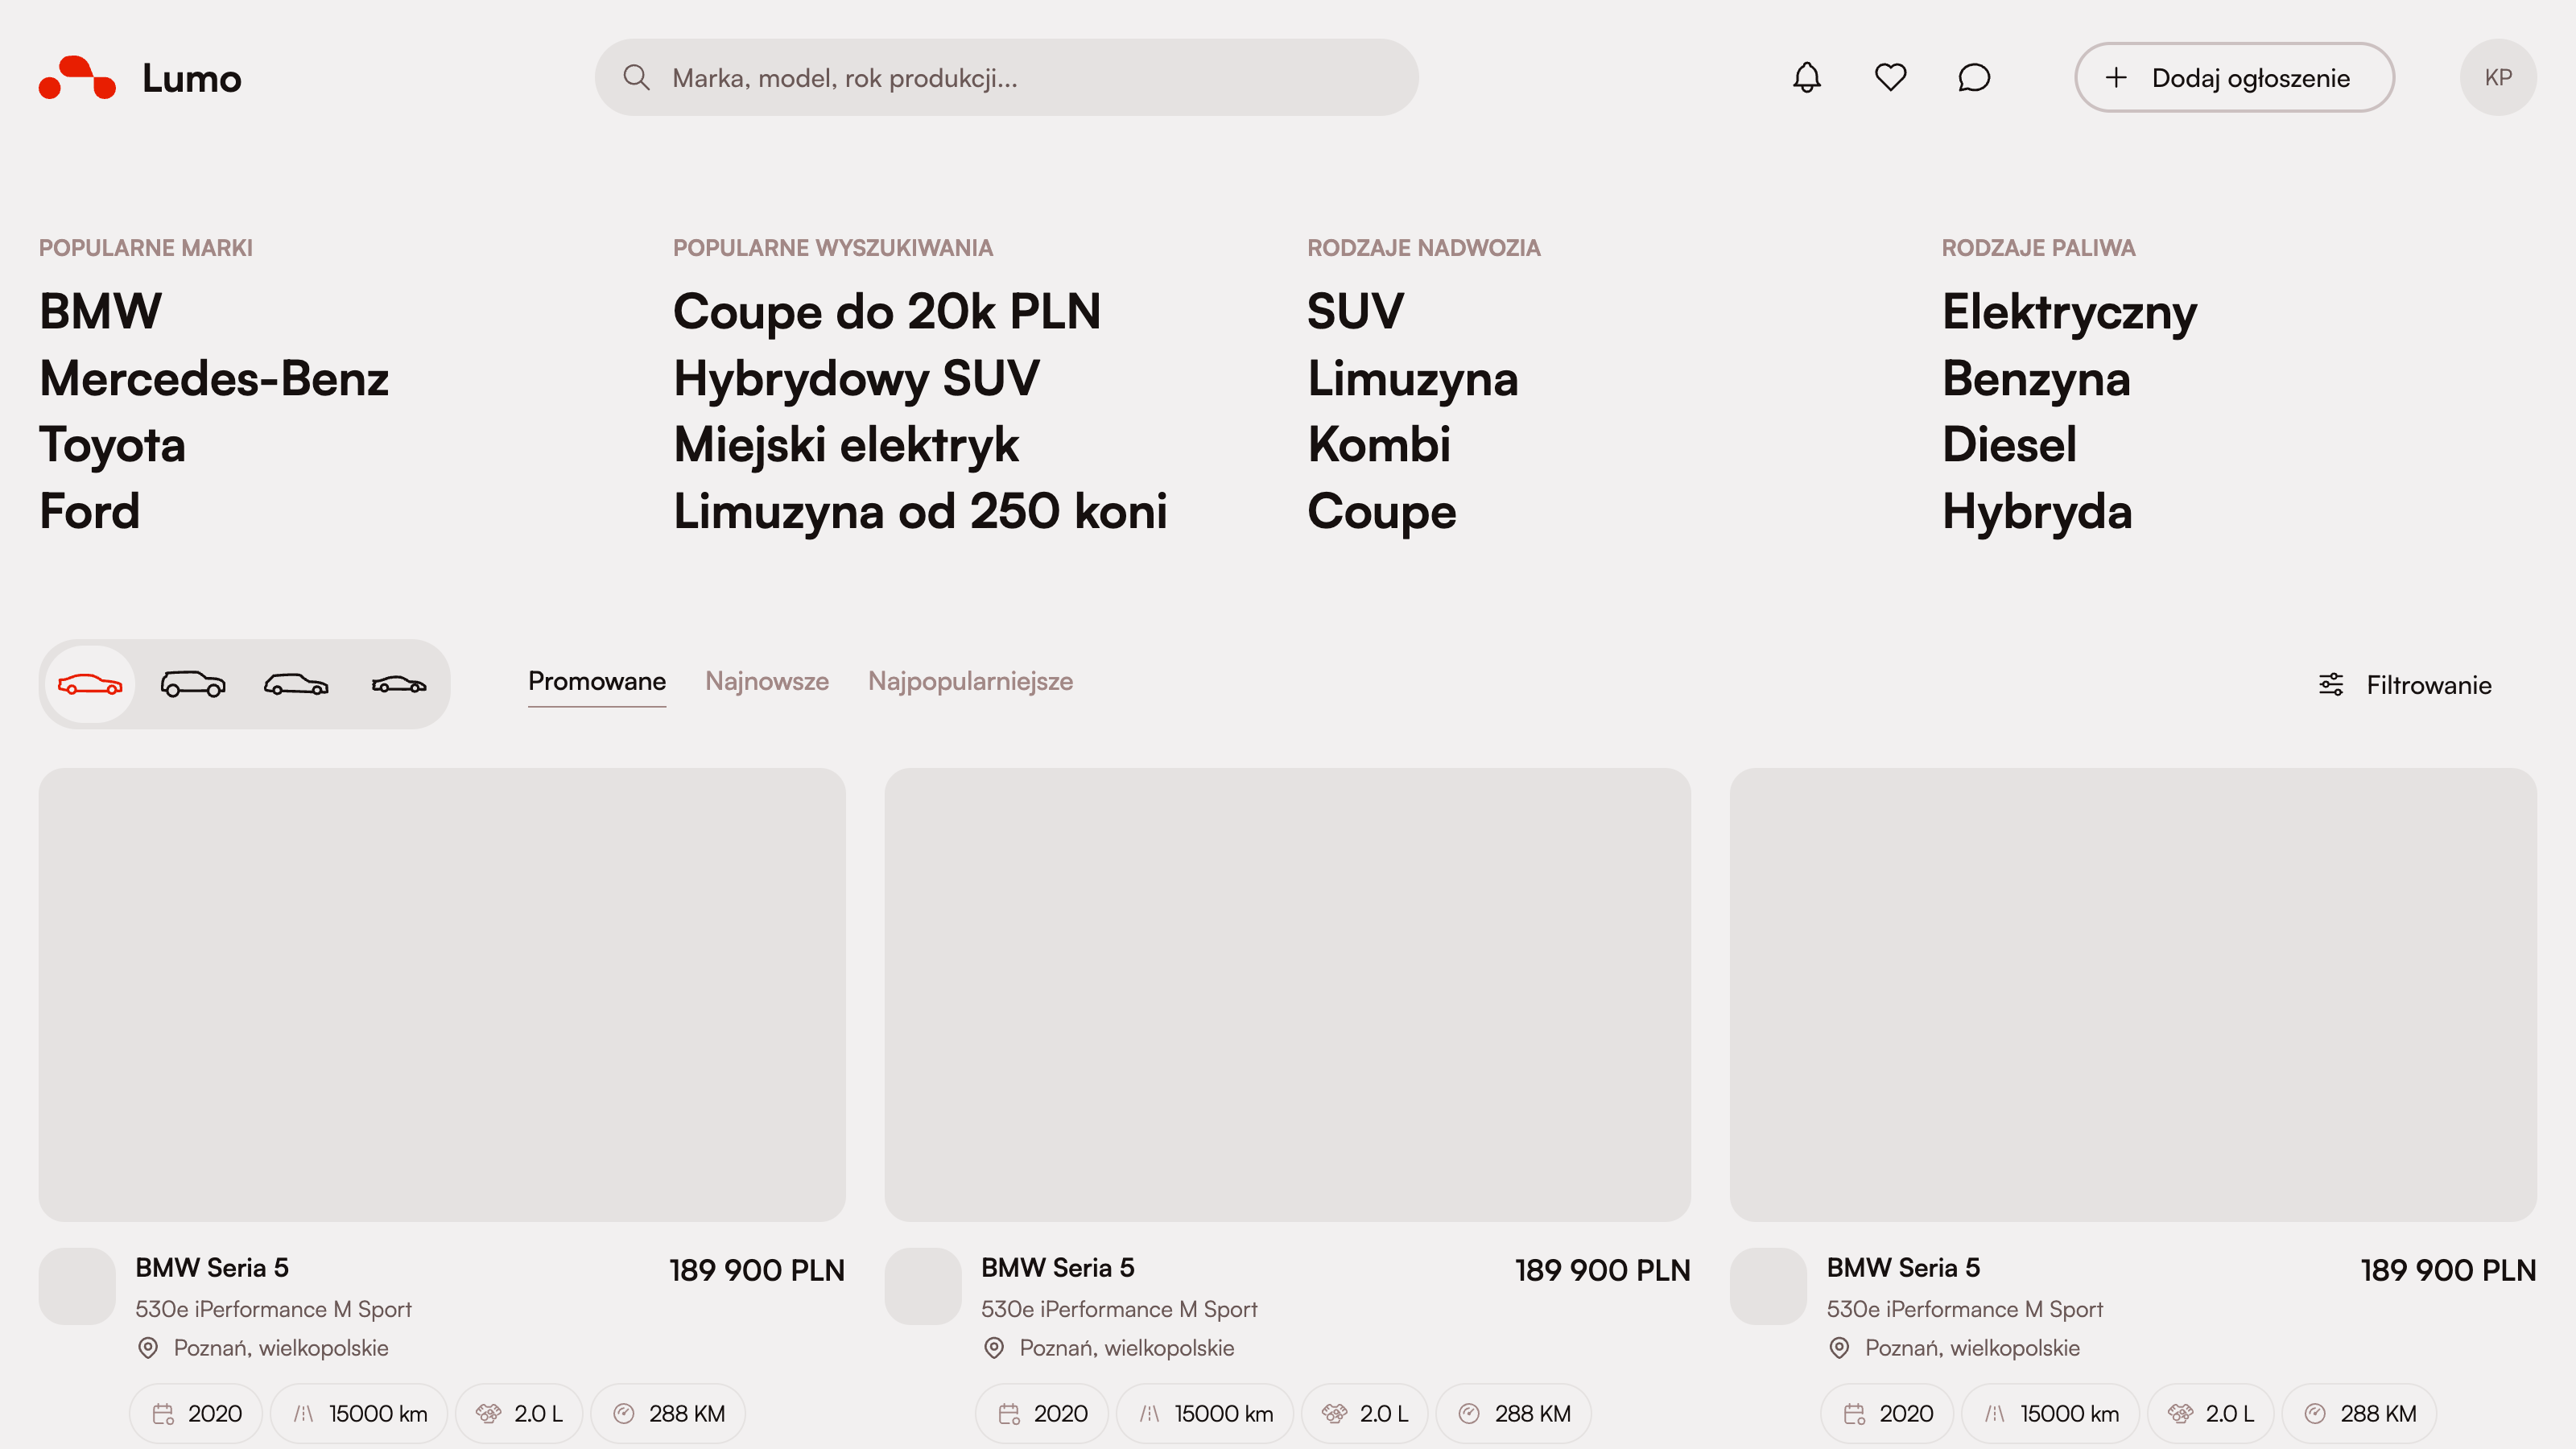The width and height of the screenshot is (2576, 1449).
Task: Choose Coupe under Rodzaje nadwozia
Action: click(1382, 511)
